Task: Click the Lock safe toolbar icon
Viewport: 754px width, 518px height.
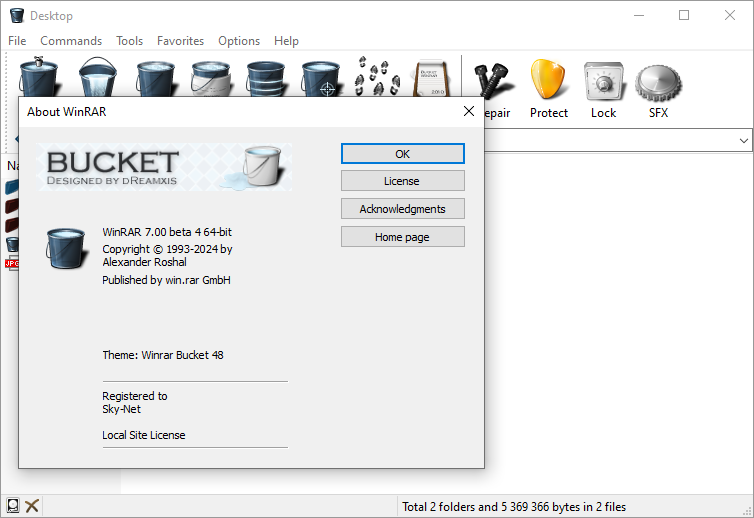Action: pos(604,81)
